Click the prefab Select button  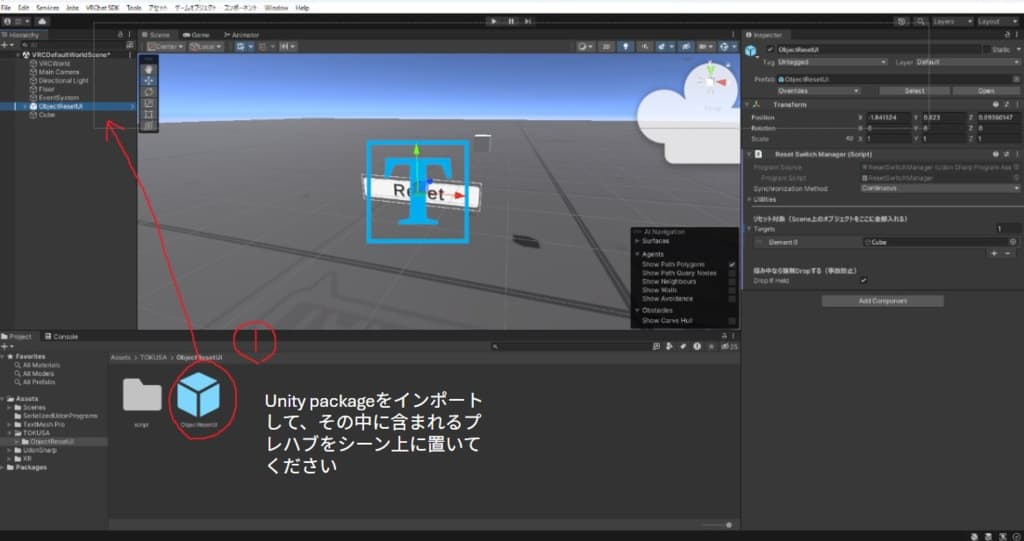tap(914, 91)
